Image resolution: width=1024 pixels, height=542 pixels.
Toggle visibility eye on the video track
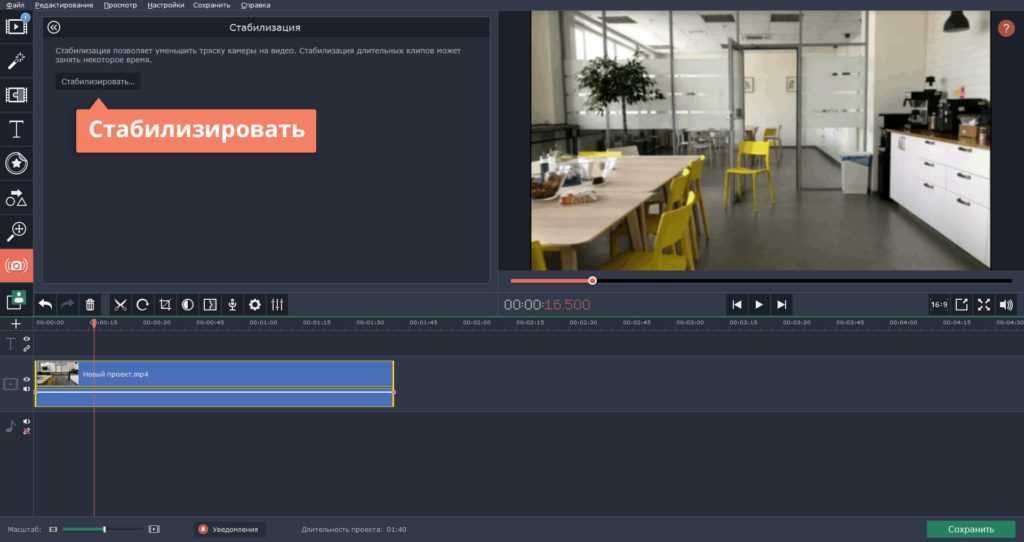pos(27,379)
